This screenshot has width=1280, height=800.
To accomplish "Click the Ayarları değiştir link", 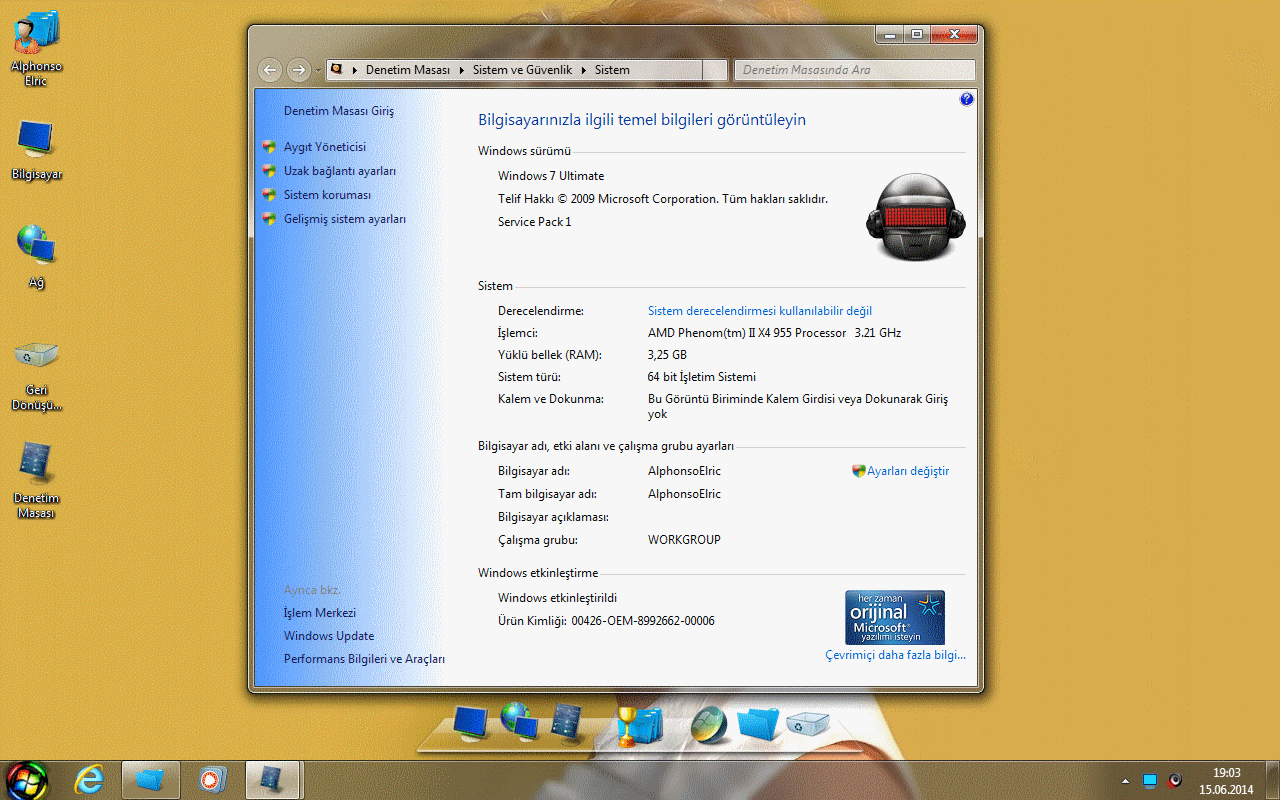I will [907, 471].
